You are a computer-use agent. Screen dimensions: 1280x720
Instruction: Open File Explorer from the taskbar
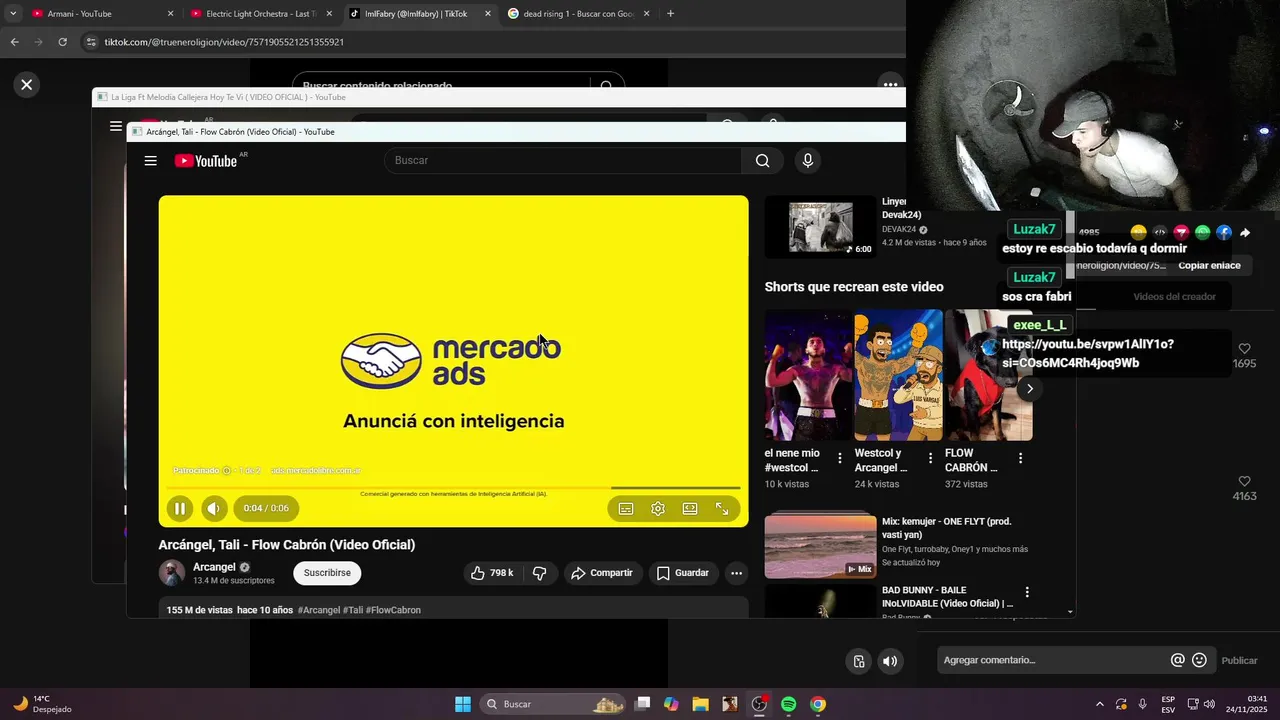point(700,704)
